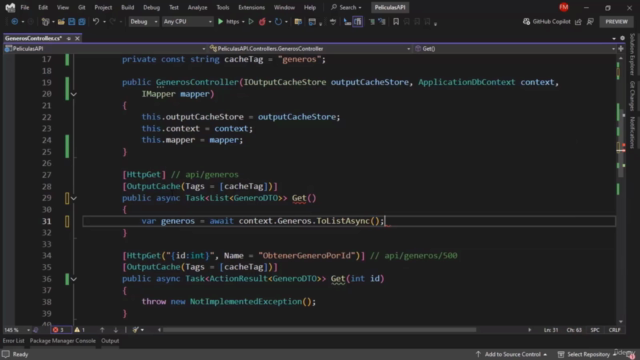Viewport: 640px width, 360px height.
Task: Open the Debug configuration dropdown
Action: tap(144, 22)
